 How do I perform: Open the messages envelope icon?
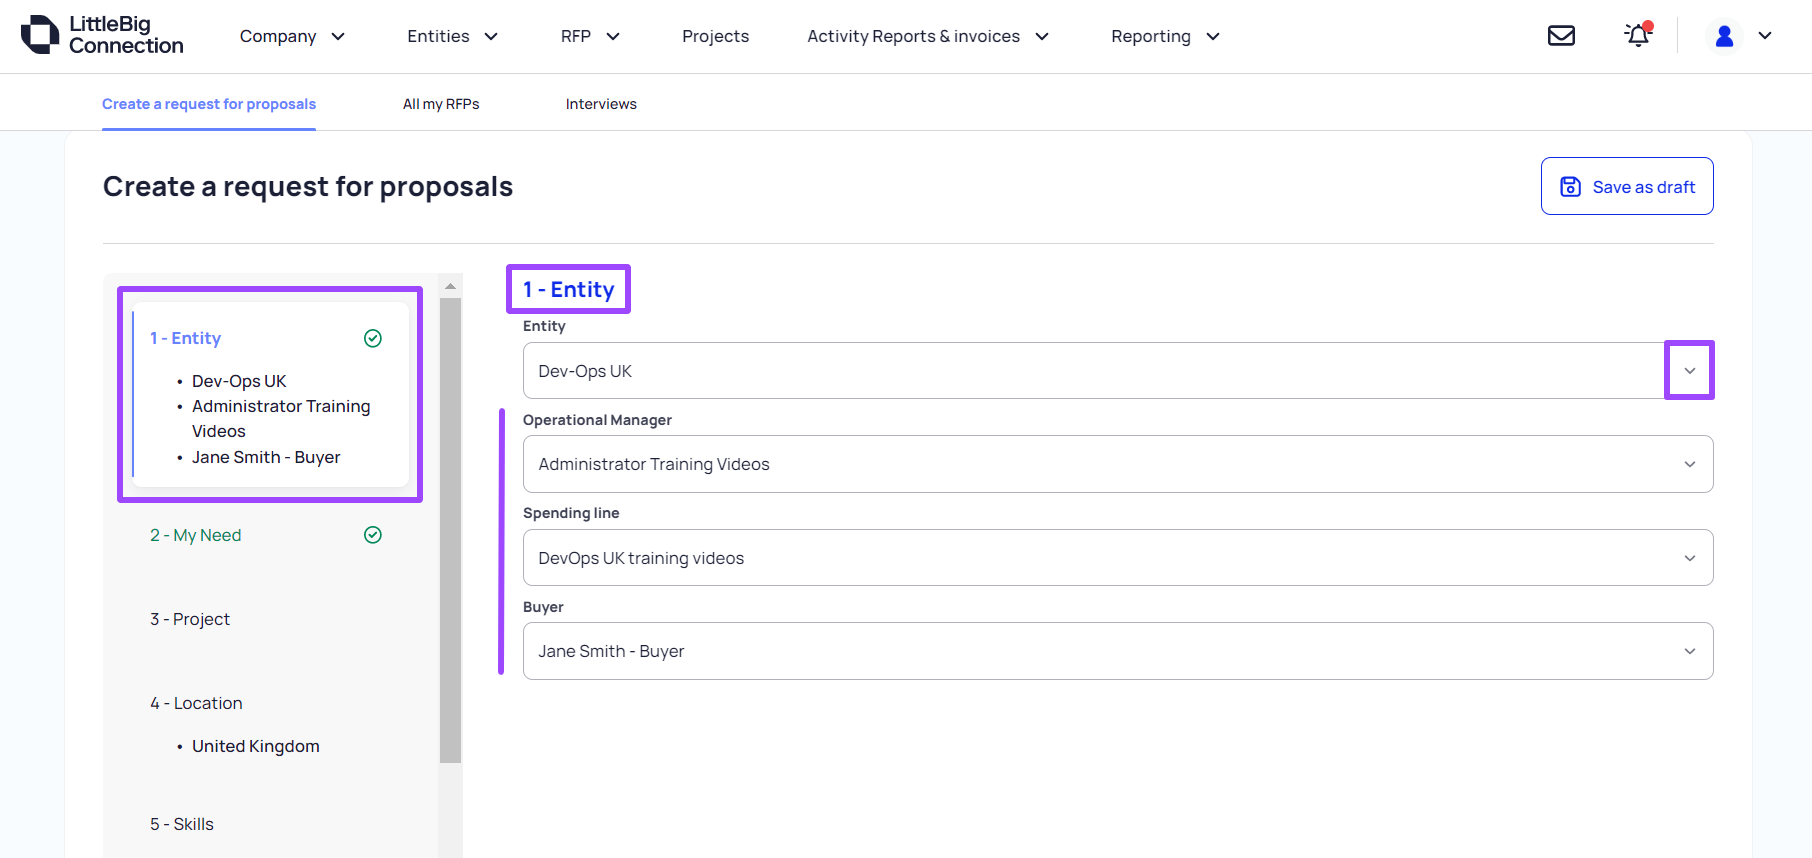click(1561, 36)
